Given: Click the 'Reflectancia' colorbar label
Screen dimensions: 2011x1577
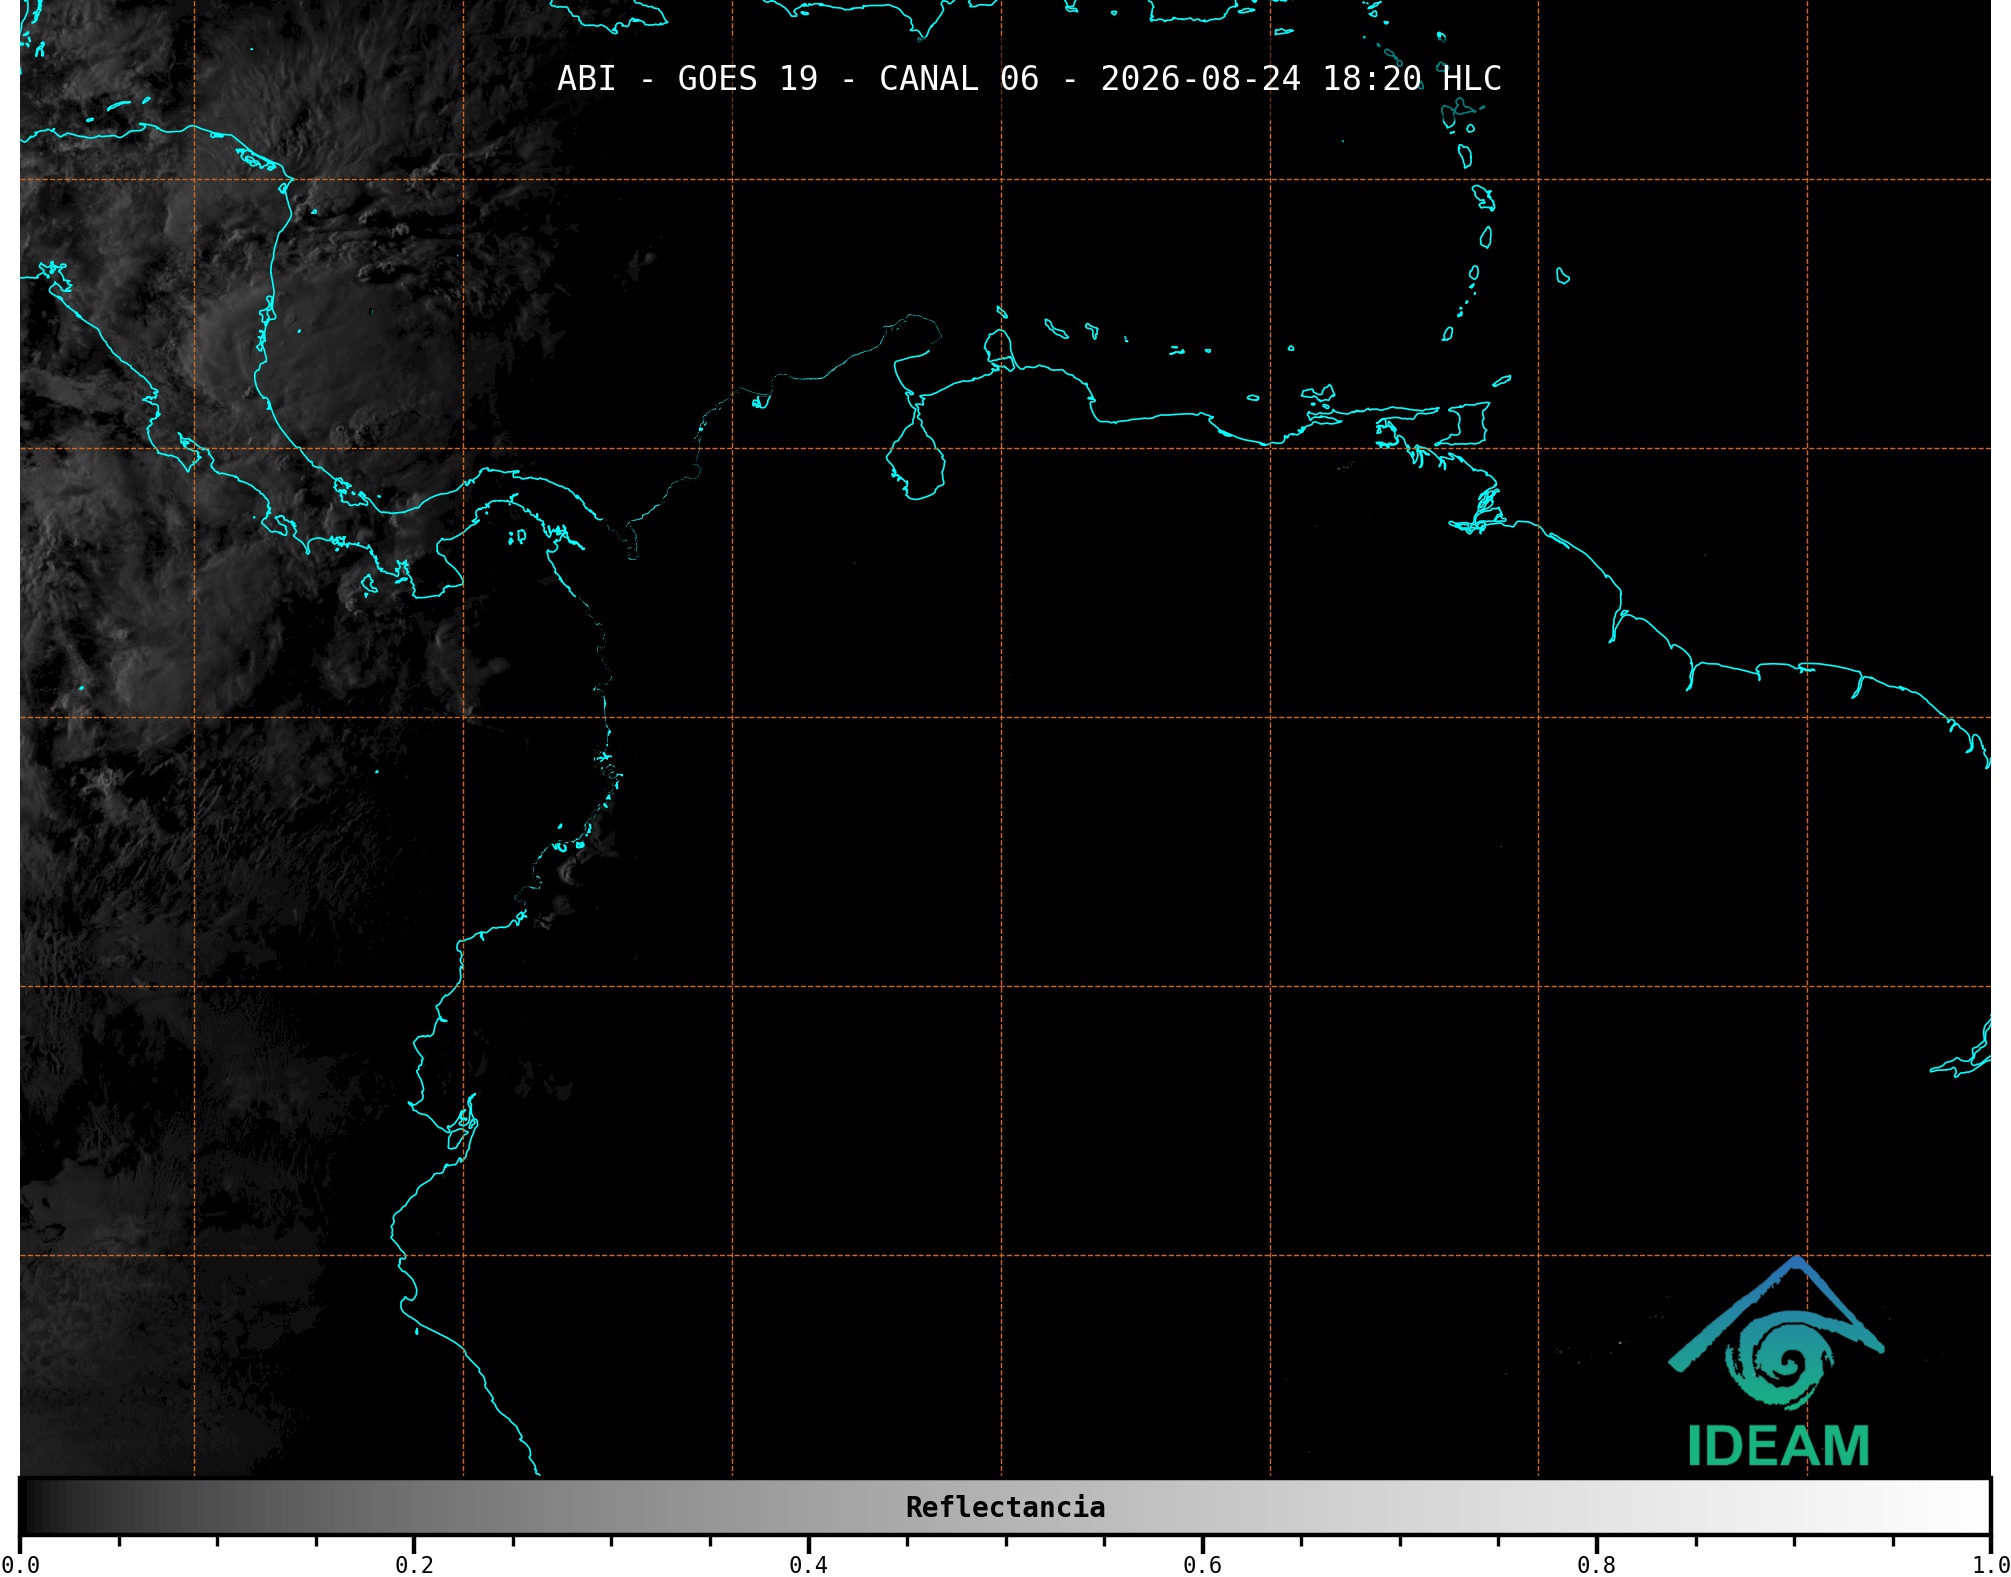Looking at the screenshot, I should (1005, 1507).
